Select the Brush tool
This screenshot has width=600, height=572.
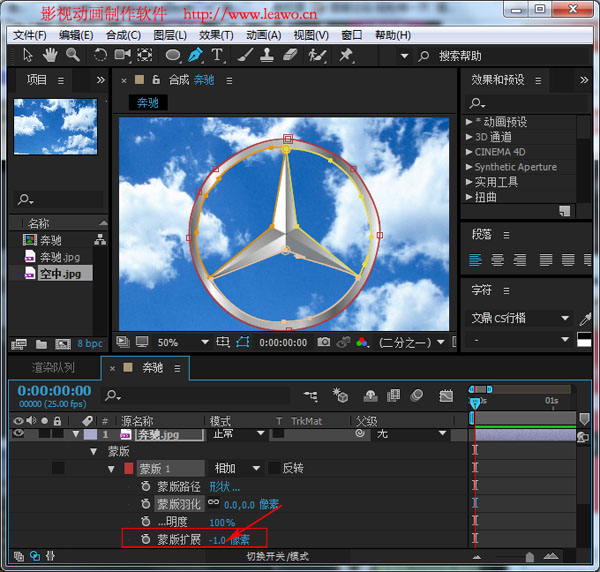(x=245, y=55)
